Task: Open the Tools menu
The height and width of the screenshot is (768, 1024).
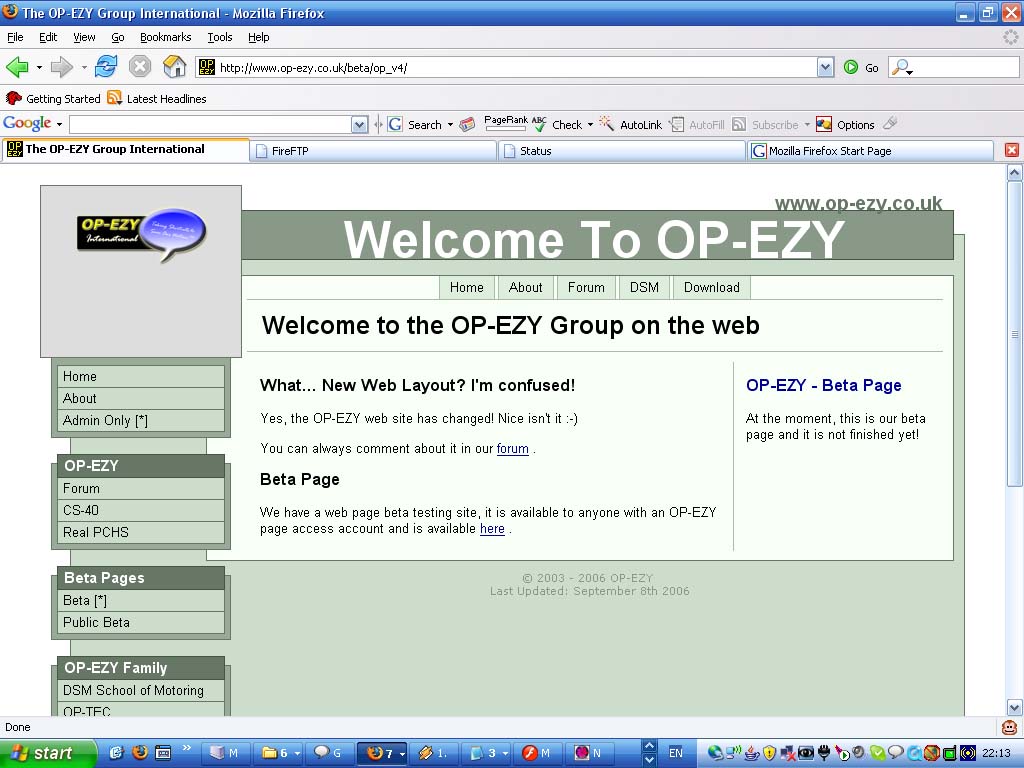Action: coord(220,37)
